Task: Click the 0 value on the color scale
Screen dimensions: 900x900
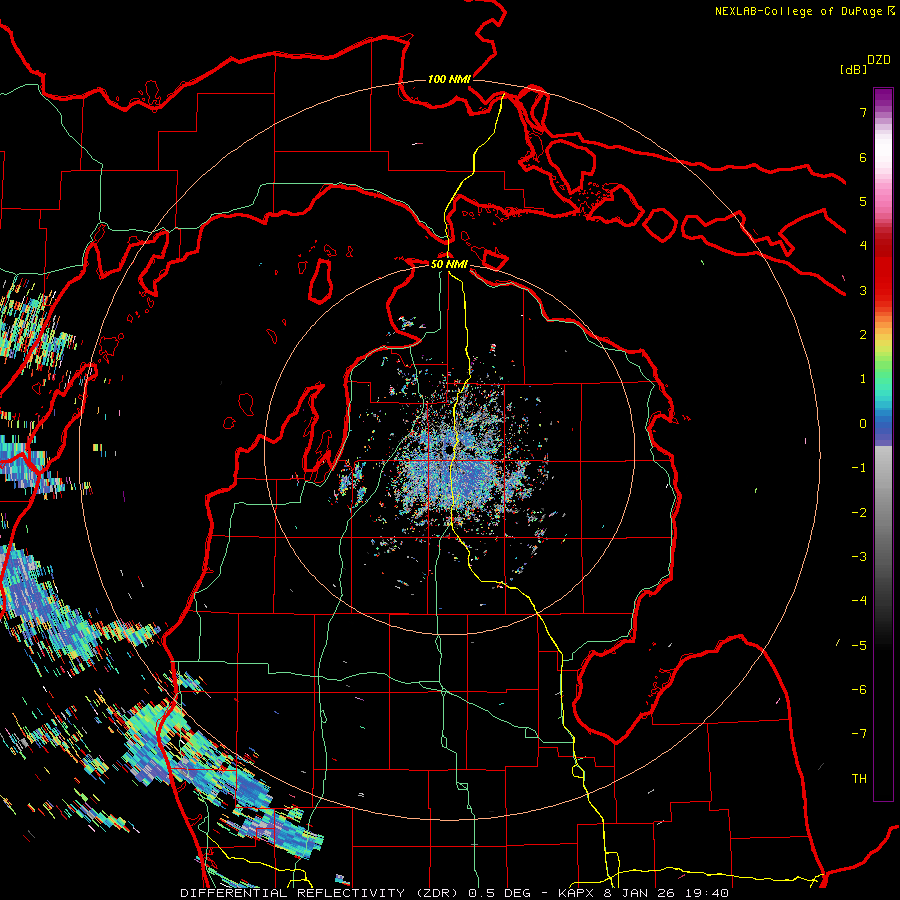Action: click(x=863, y=424)
